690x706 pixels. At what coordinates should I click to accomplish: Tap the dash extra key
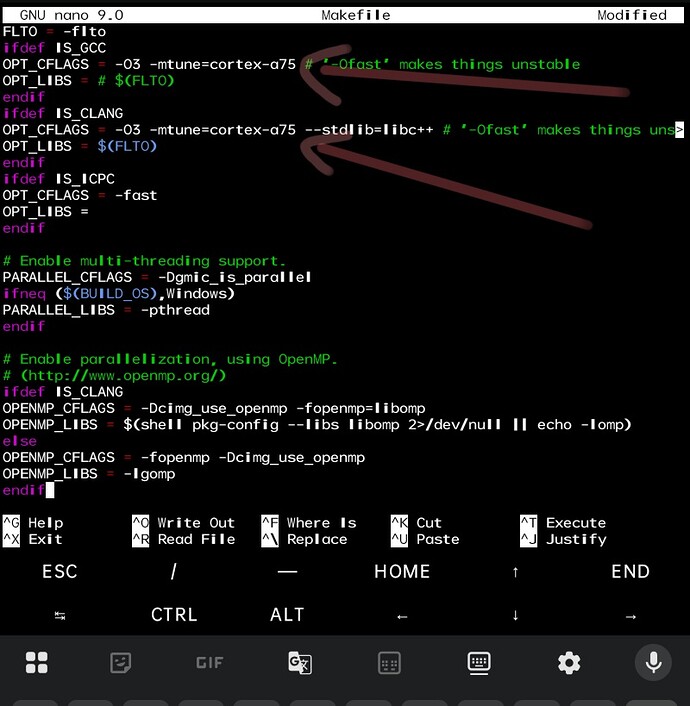(287, 572)
